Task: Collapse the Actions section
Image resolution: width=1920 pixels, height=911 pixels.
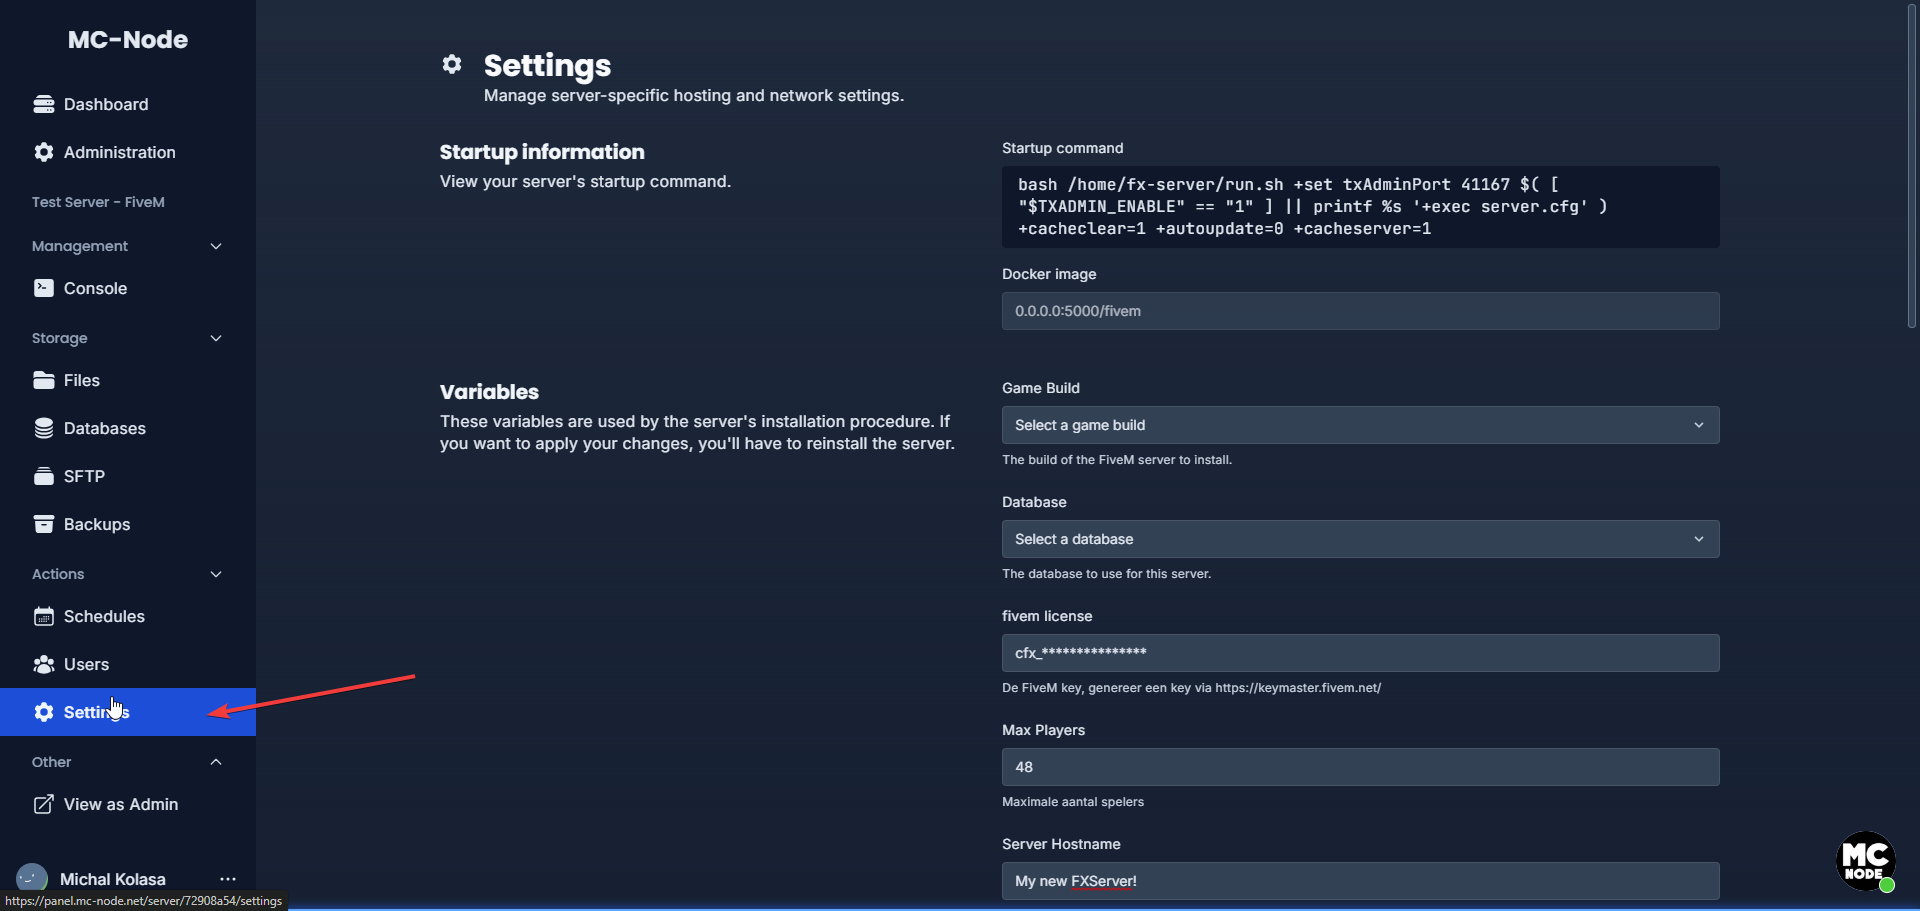Action: click(x=216, y=574)
